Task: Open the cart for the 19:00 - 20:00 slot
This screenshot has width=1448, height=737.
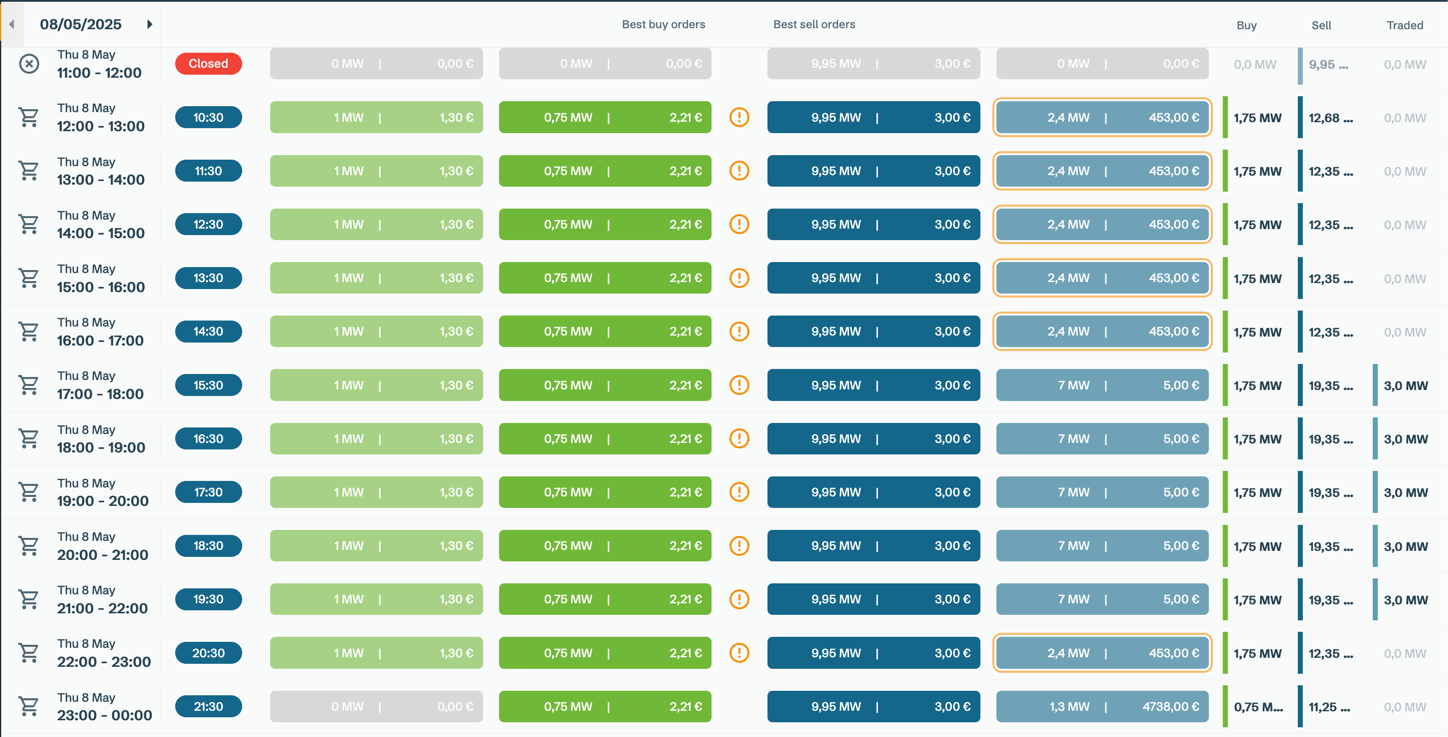Action: (x=29, y=492)
